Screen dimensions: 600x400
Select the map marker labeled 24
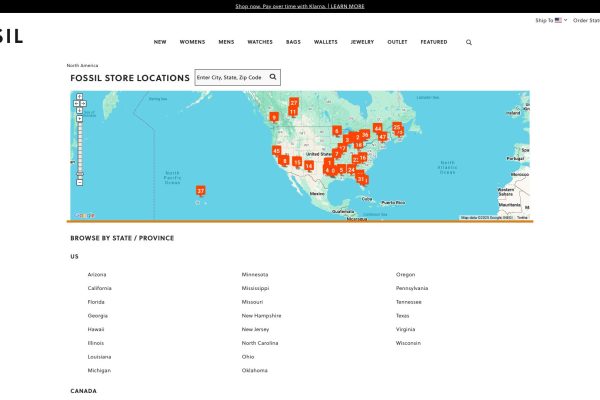click(351, 170)
